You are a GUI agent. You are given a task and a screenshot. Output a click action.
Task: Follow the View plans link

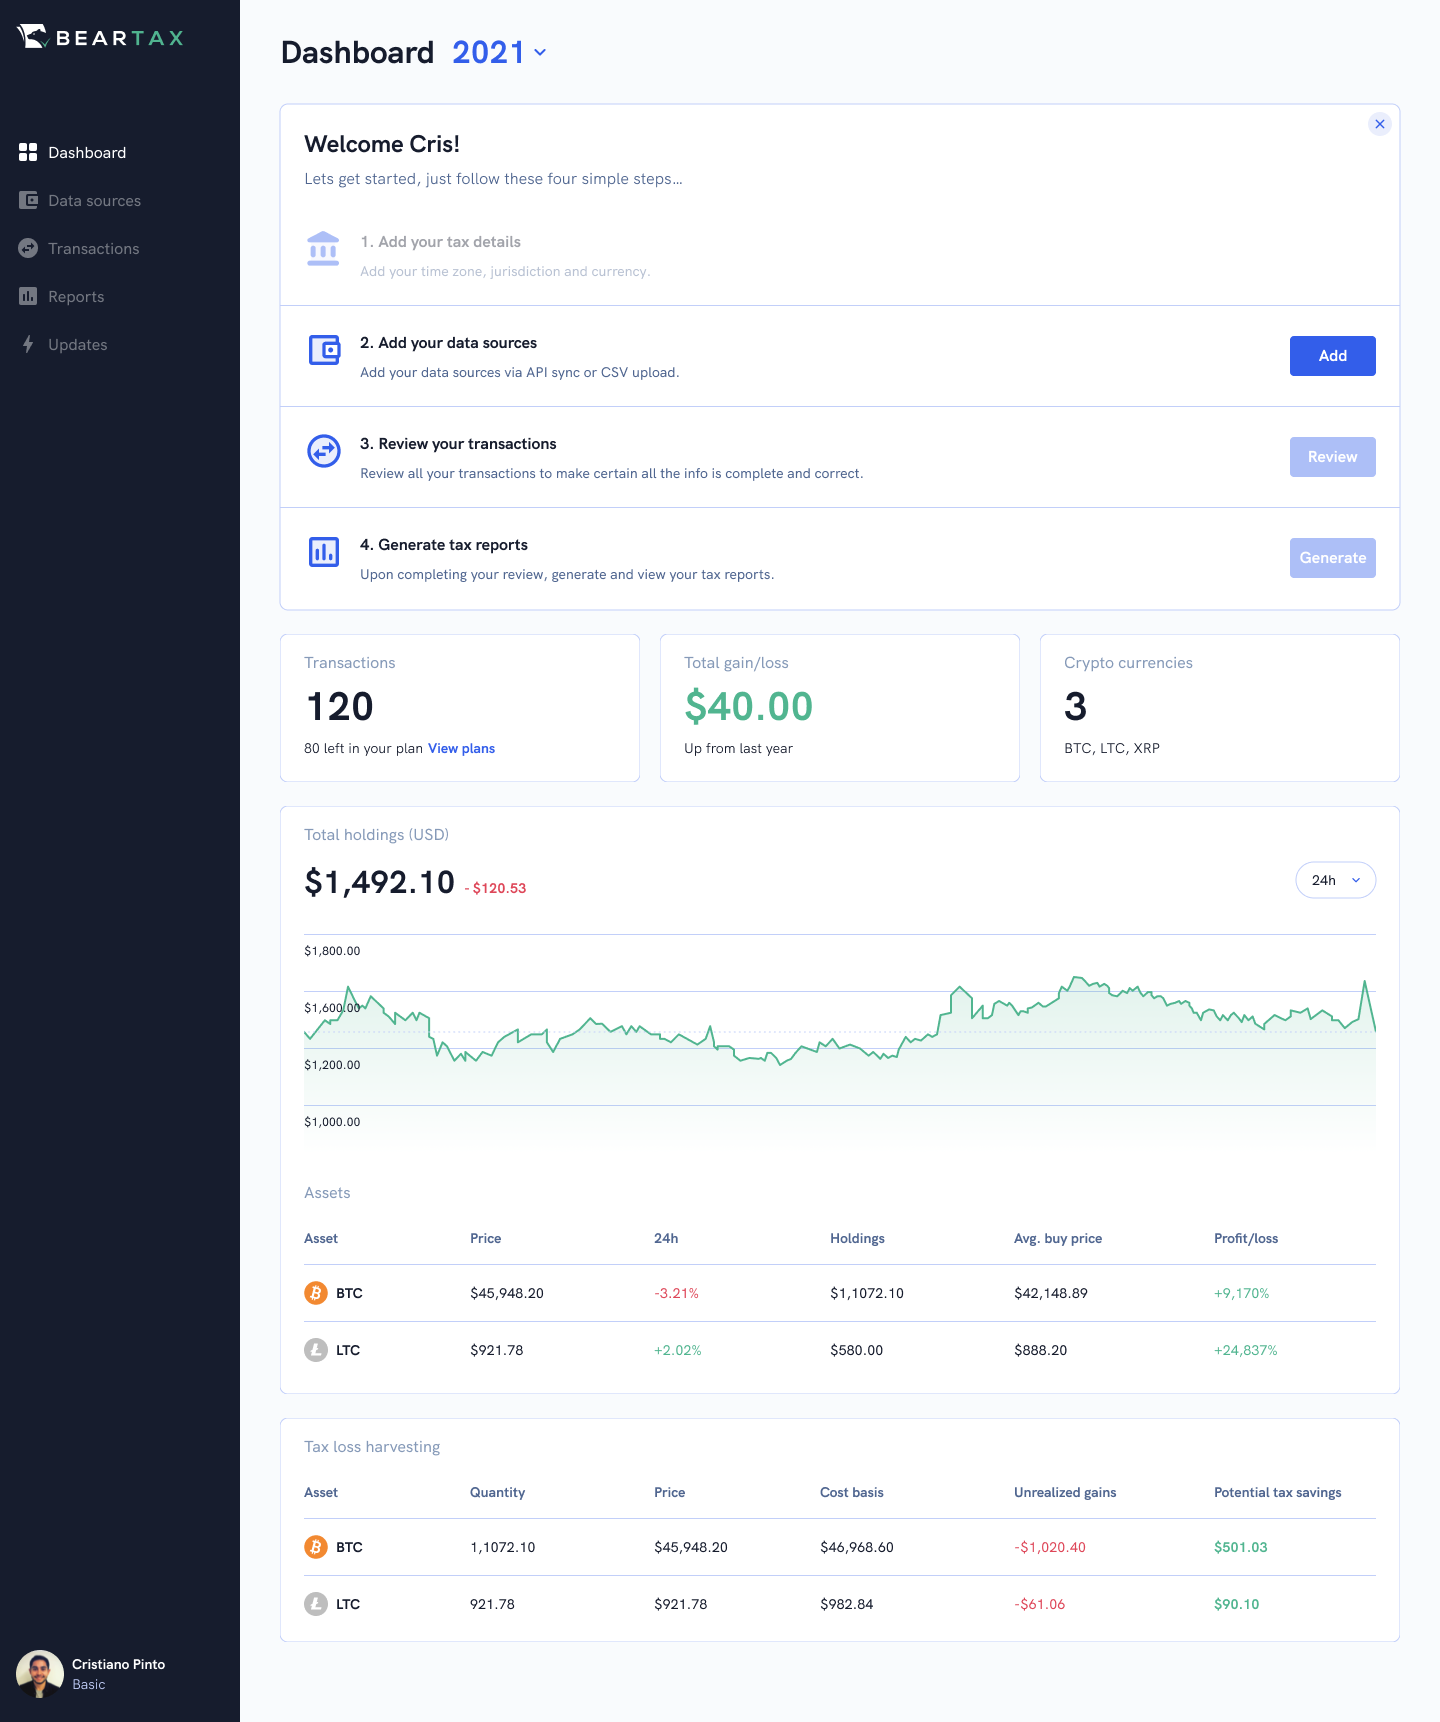461,748
